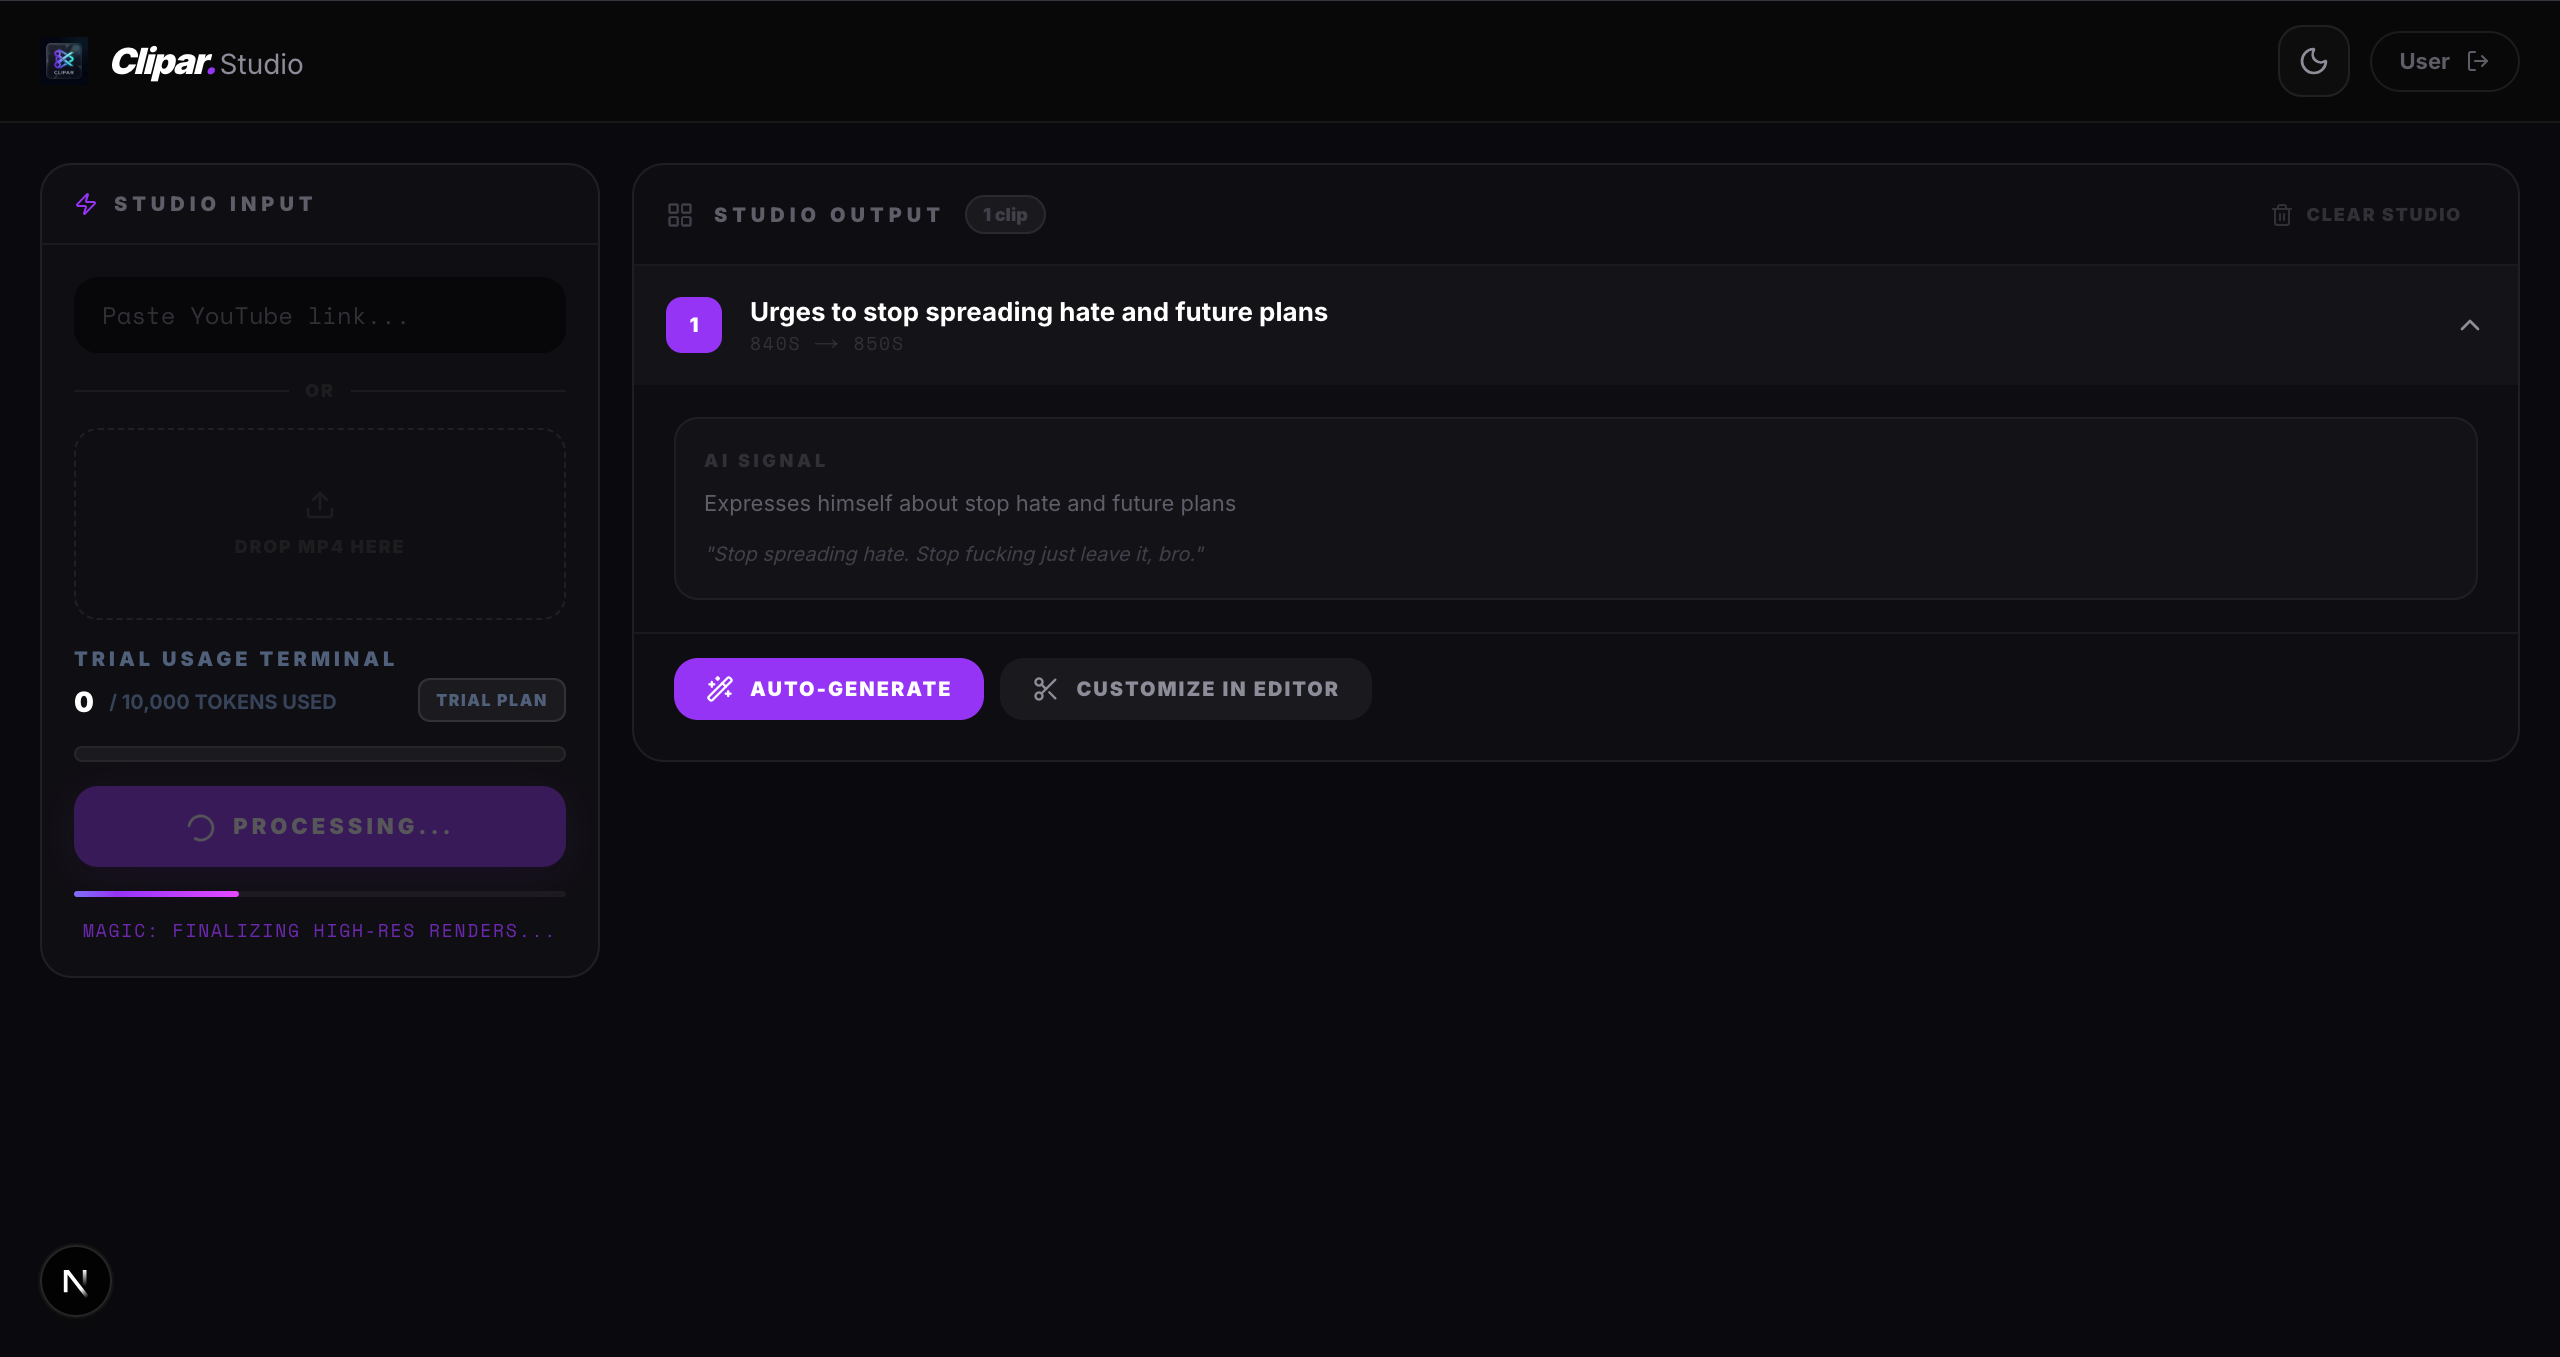Click the processing progress bar
2560x1357 pixels.
click(320, 893)
